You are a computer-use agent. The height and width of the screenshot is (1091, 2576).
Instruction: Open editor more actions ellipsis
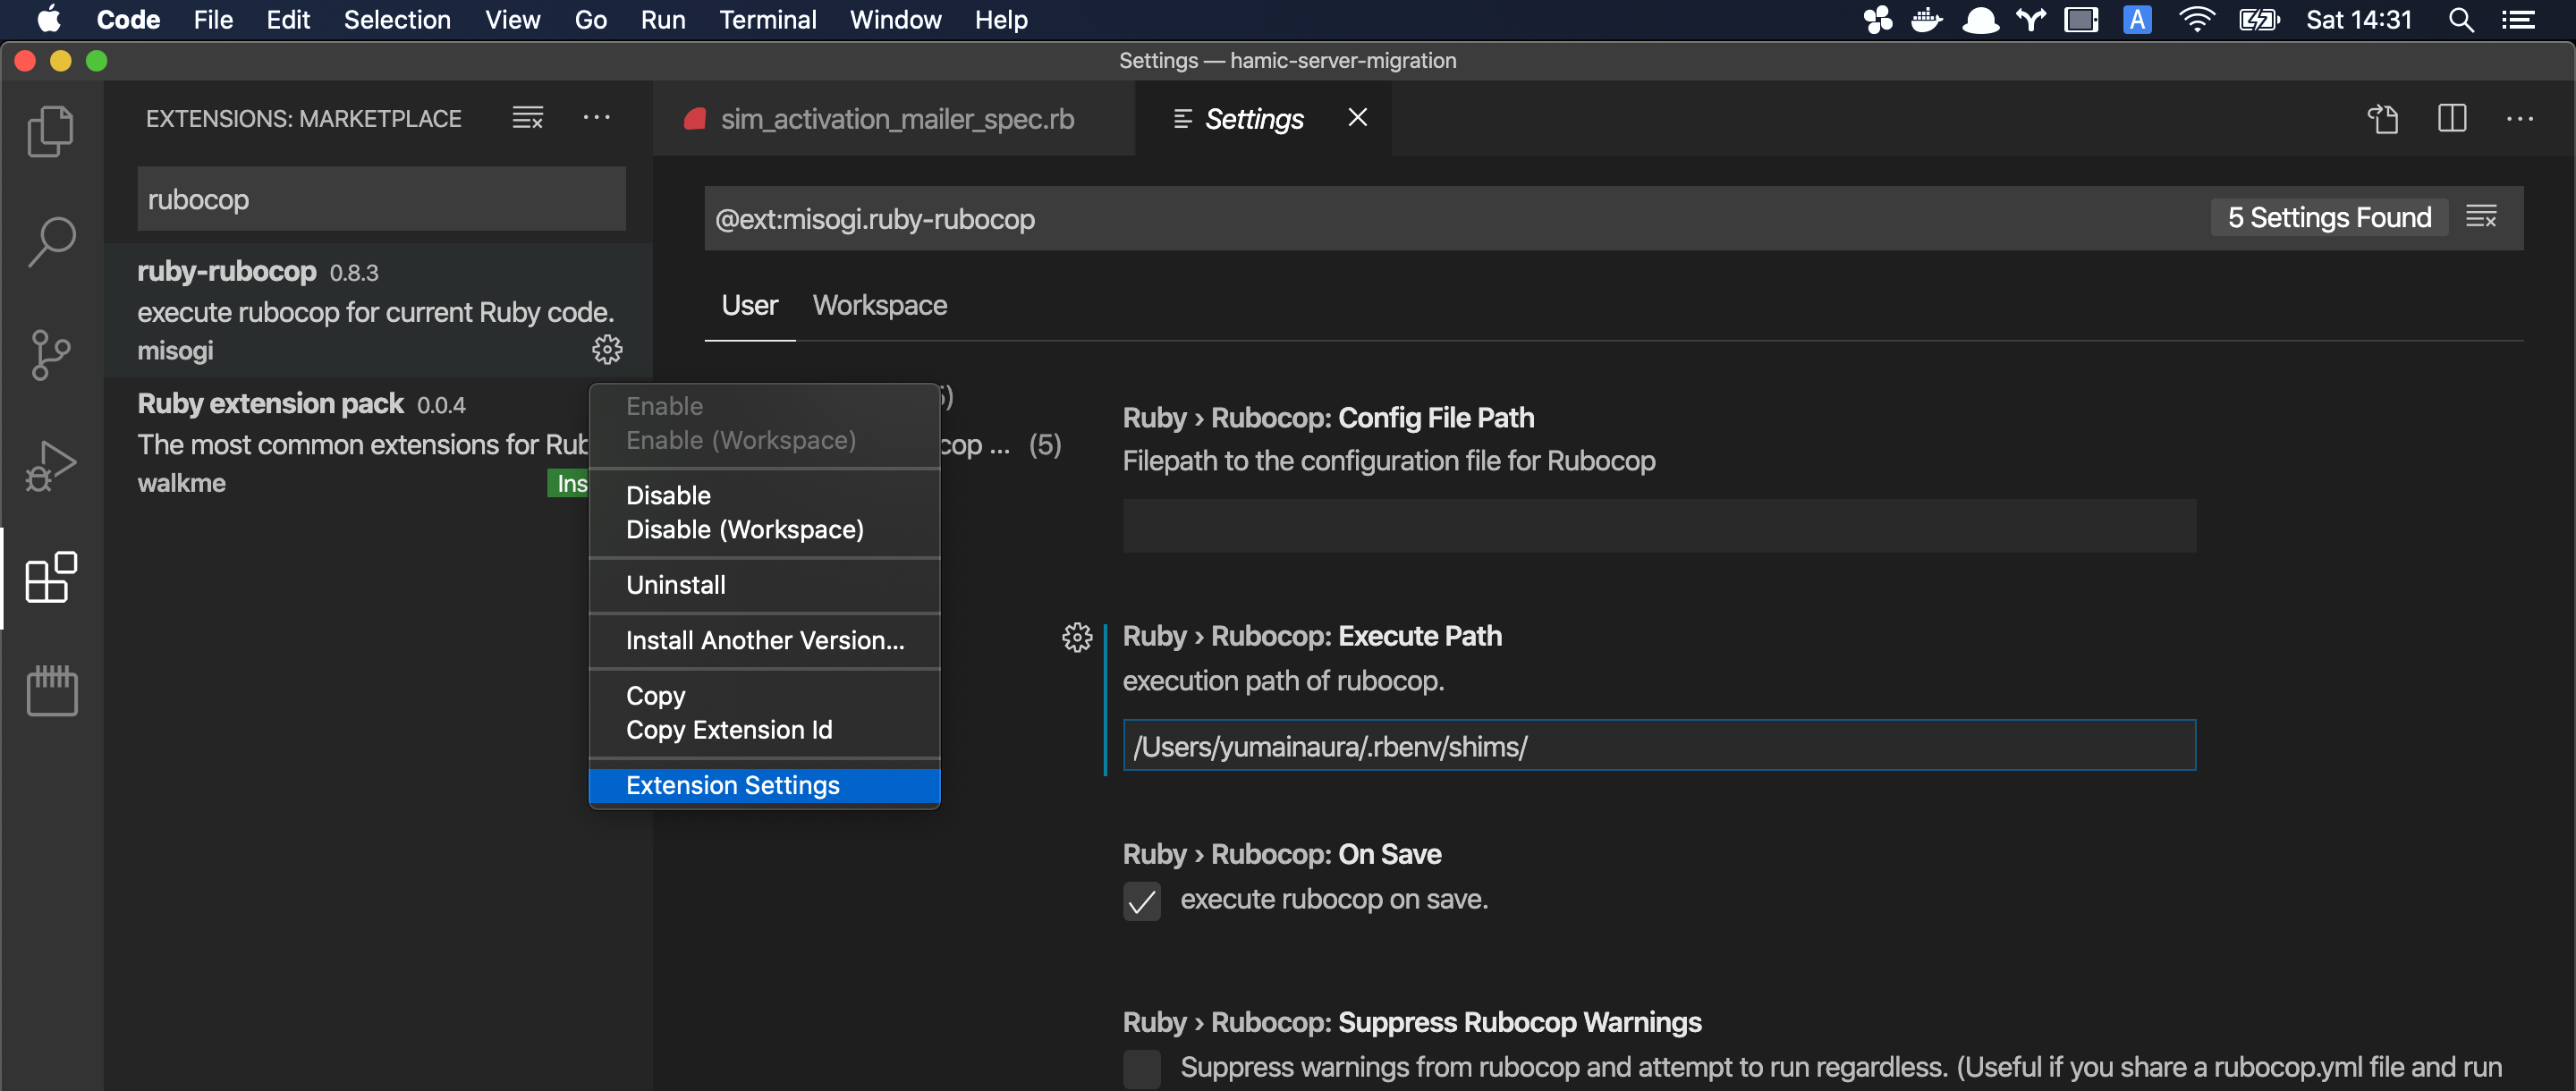click(2520, 119)
